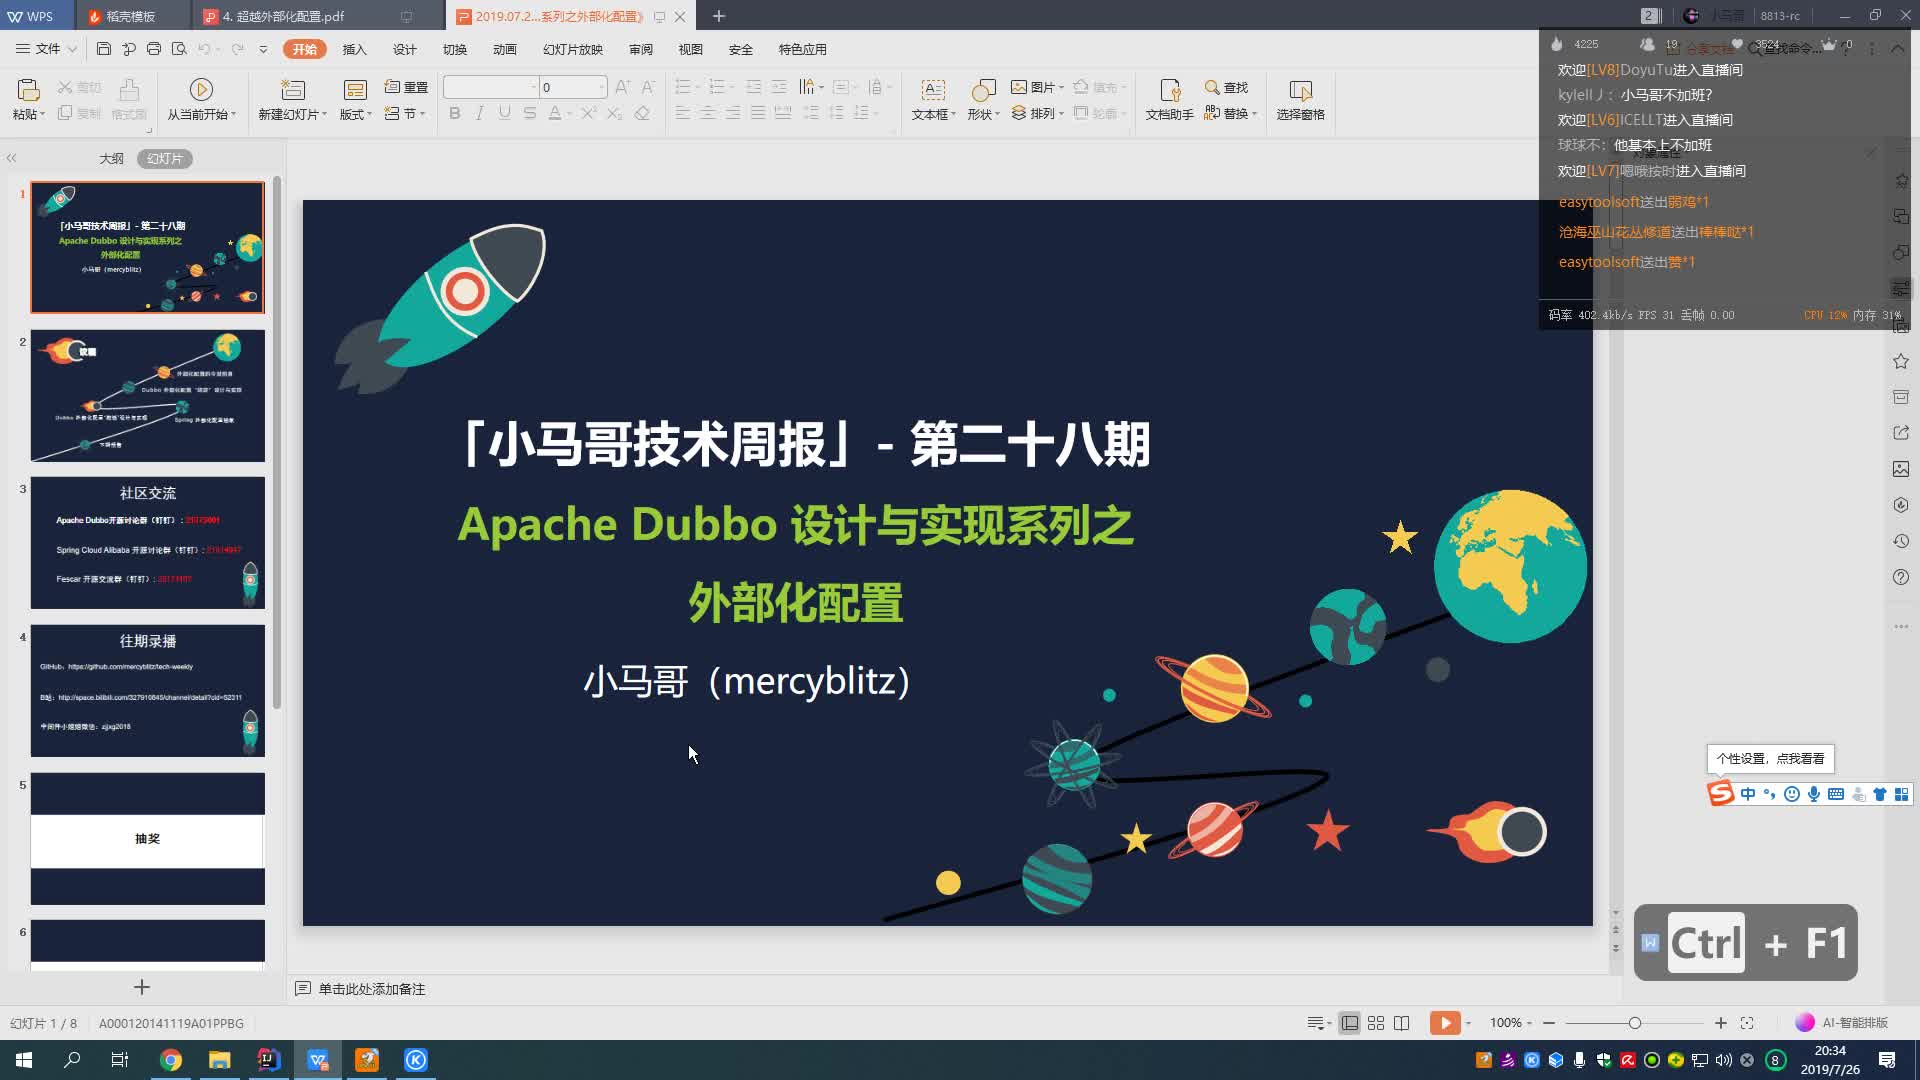
Task: Click the Print icon in quick access toolbar
Action: pyautogui.click(x=153, y=49)
